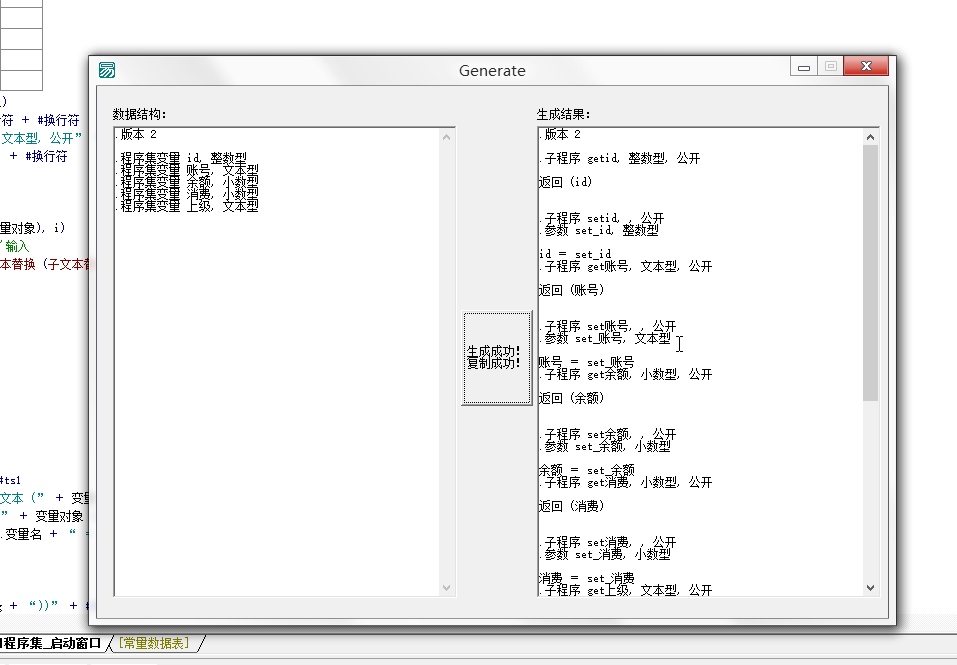Switch to the 程序集_启动窗口 tab
957x665 pixels.
click(54, 643)
